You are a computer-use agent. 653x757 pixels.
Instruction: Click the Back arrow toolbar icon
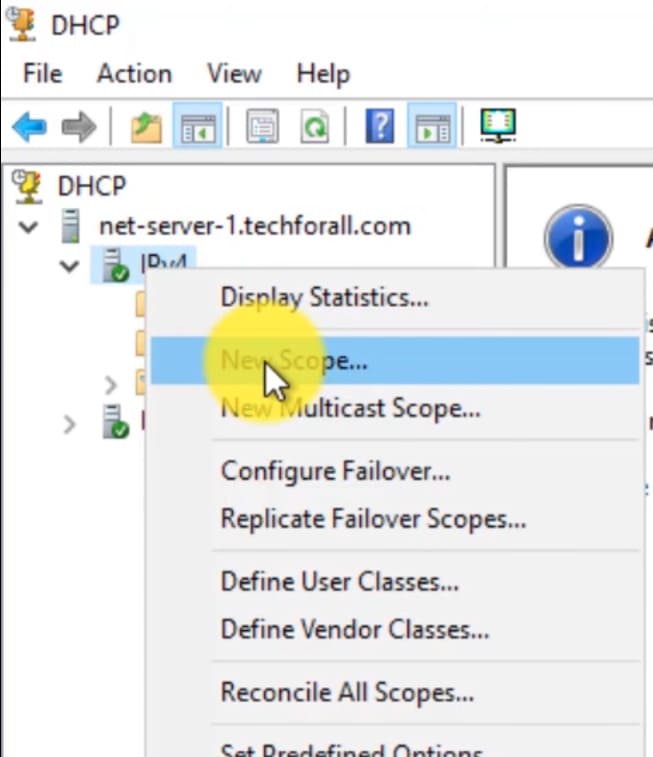29,127
